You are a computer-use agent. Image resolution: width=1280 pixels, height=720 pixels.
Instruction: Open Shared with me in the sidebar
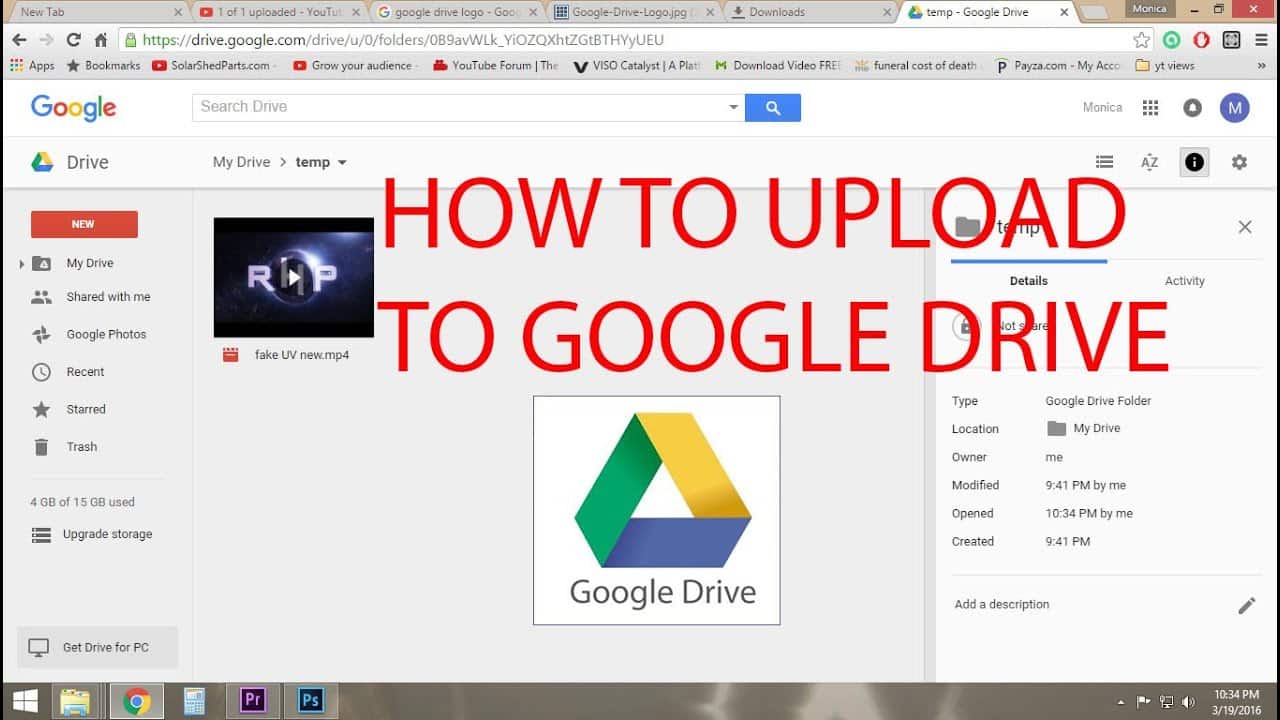click(108, 297)
